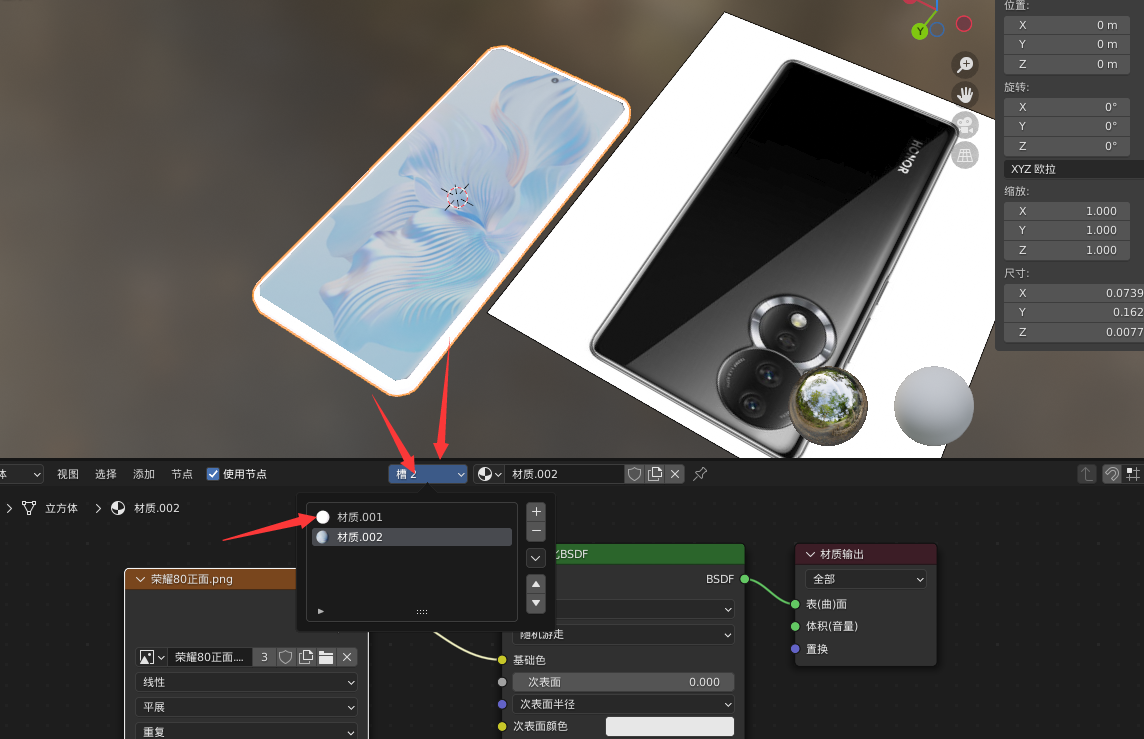
Task: Click the 次表面颜色 color swatch
Action: pyautogui.click(x=670, y=727)
